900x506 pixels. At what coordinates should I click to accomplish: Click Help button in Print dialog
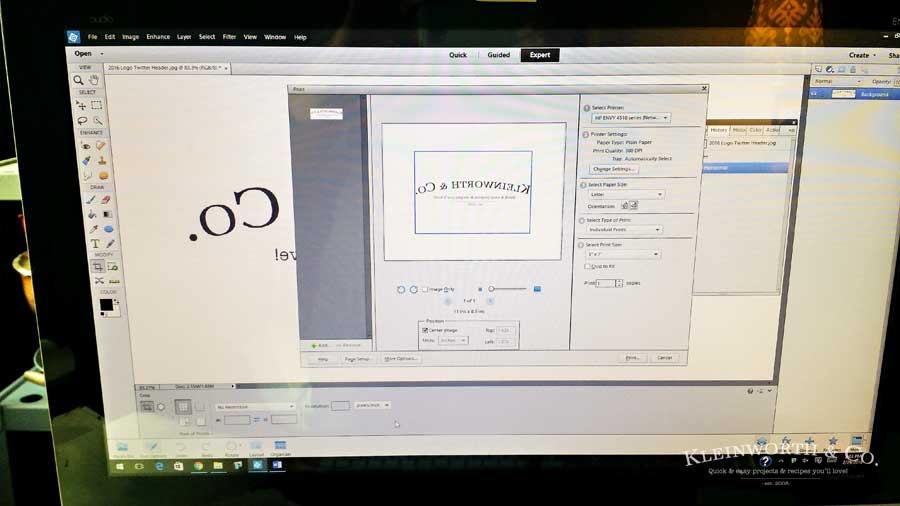pyautogui.click(x=323, y=359)
